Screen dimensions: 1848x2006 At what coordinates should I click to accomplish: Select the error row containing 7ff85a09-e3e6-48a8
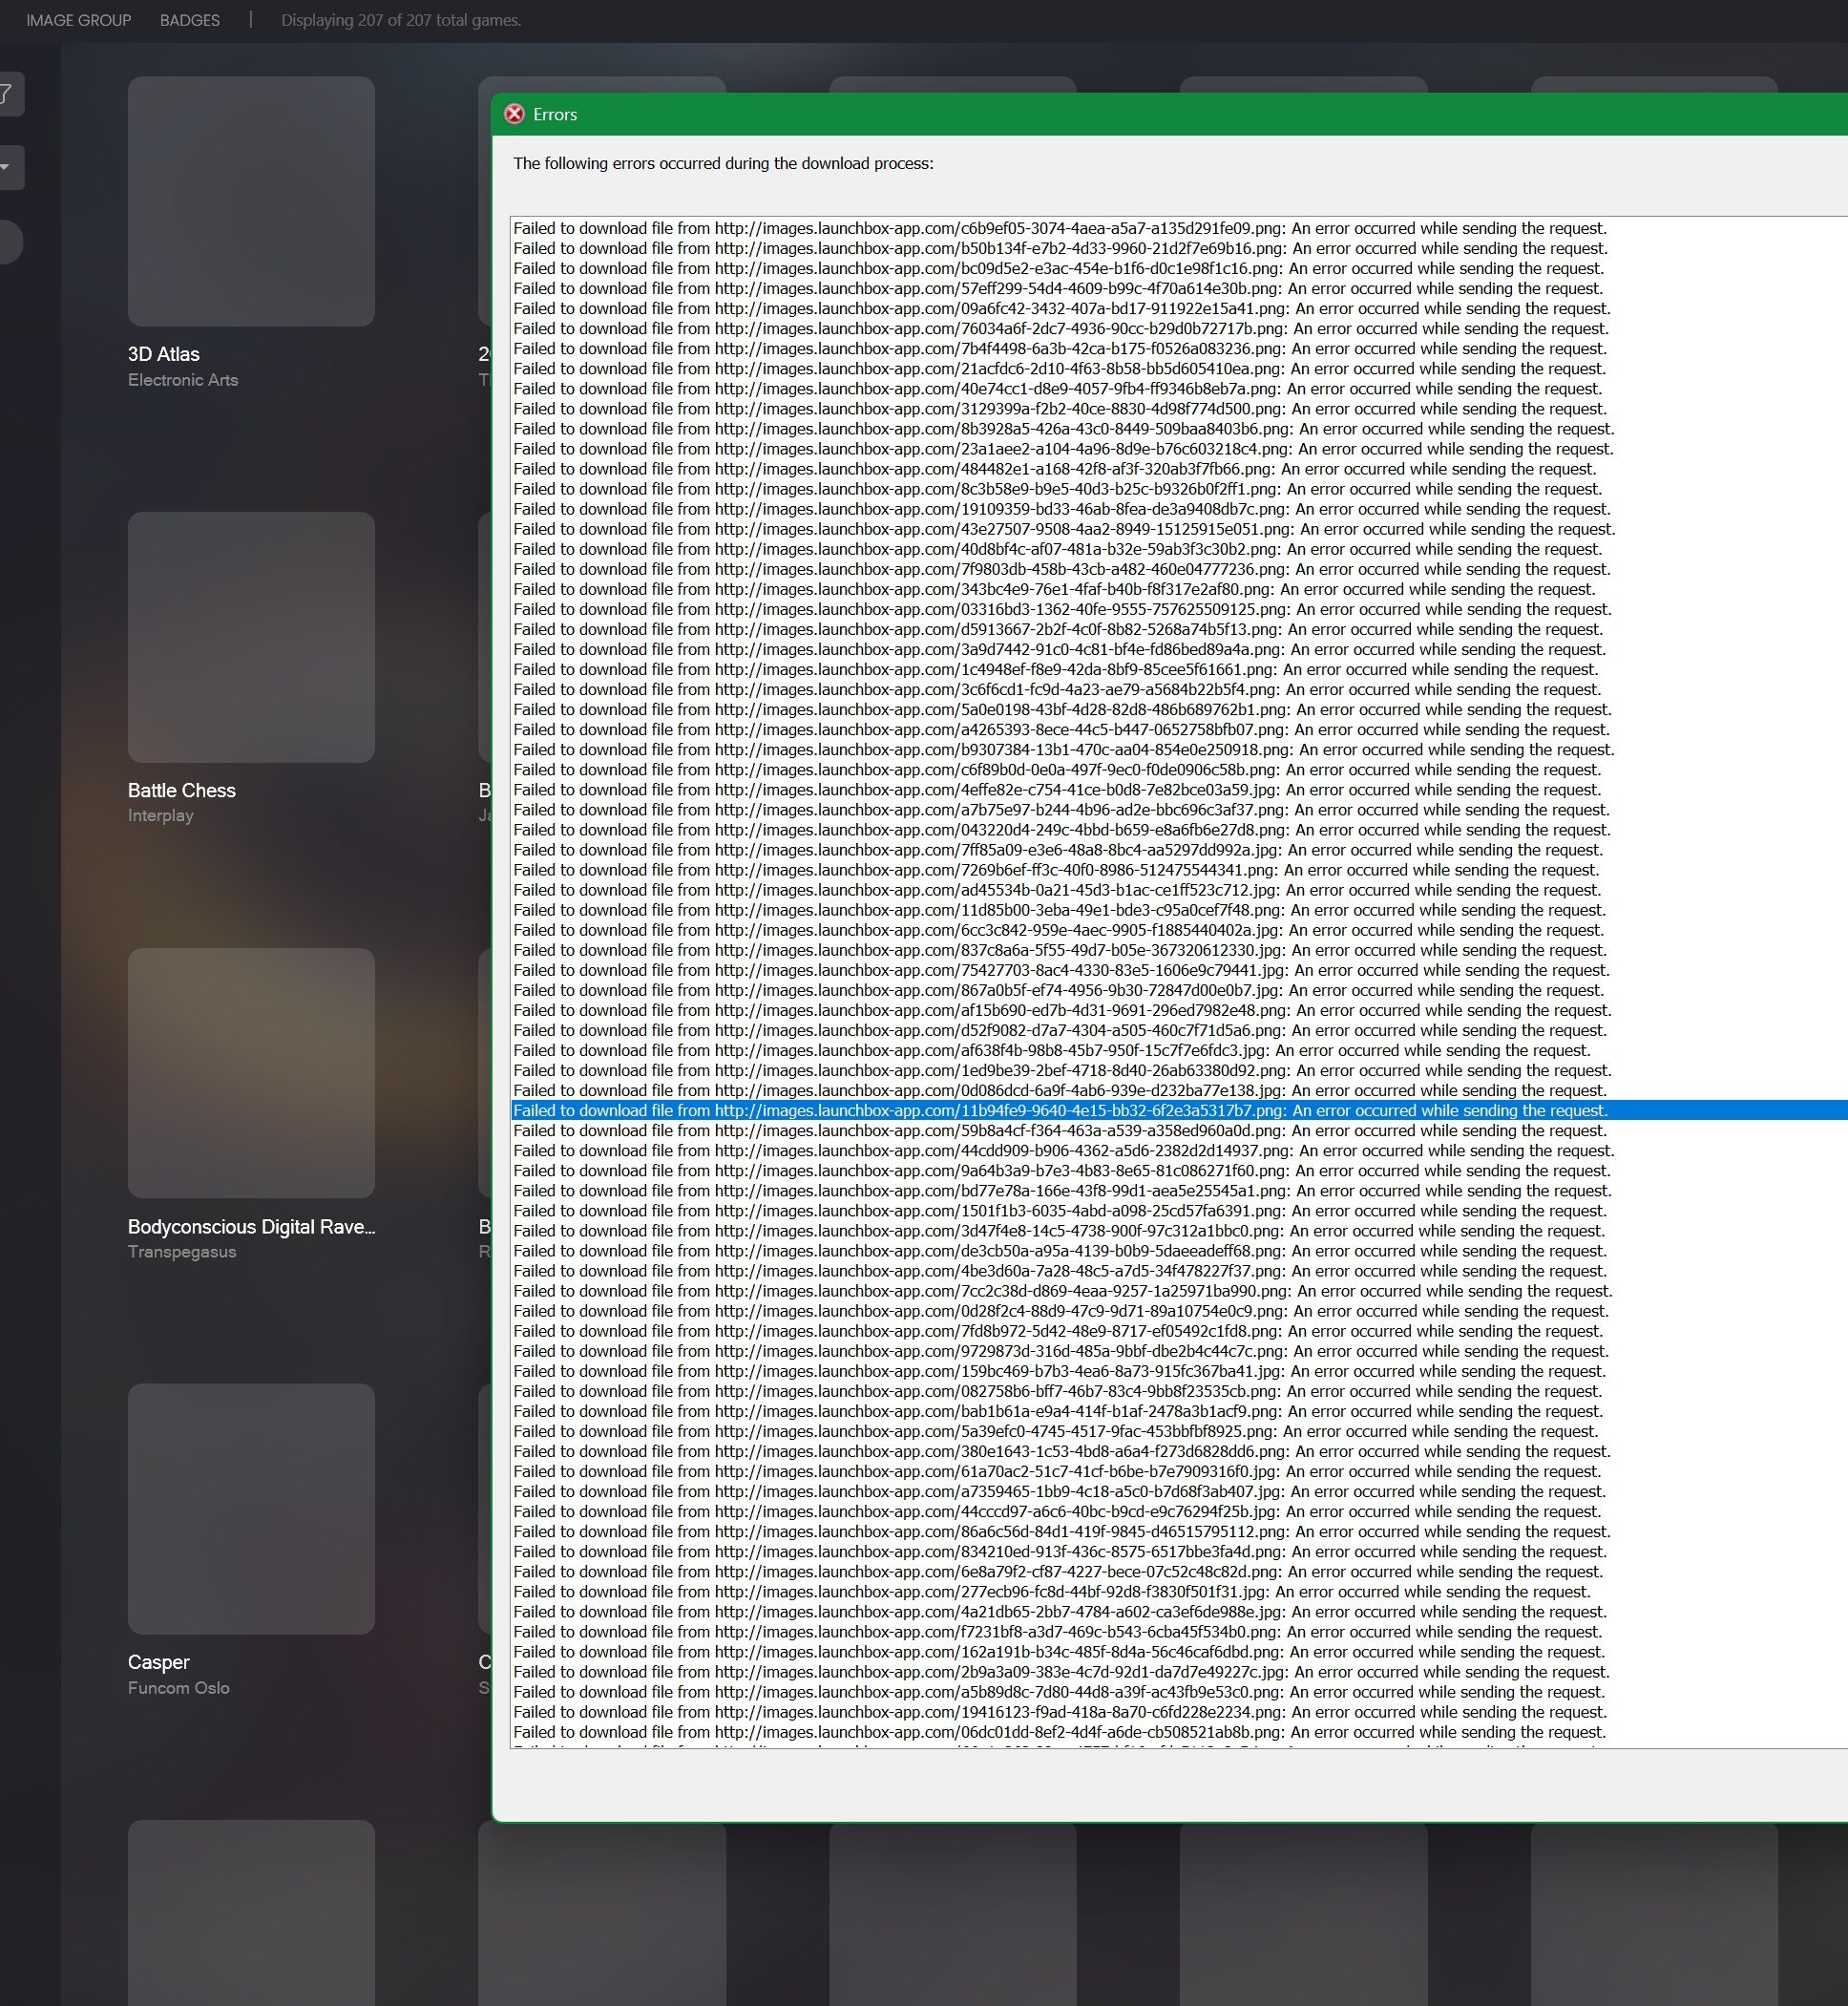pyautogui.click(x=1179, y=850)
